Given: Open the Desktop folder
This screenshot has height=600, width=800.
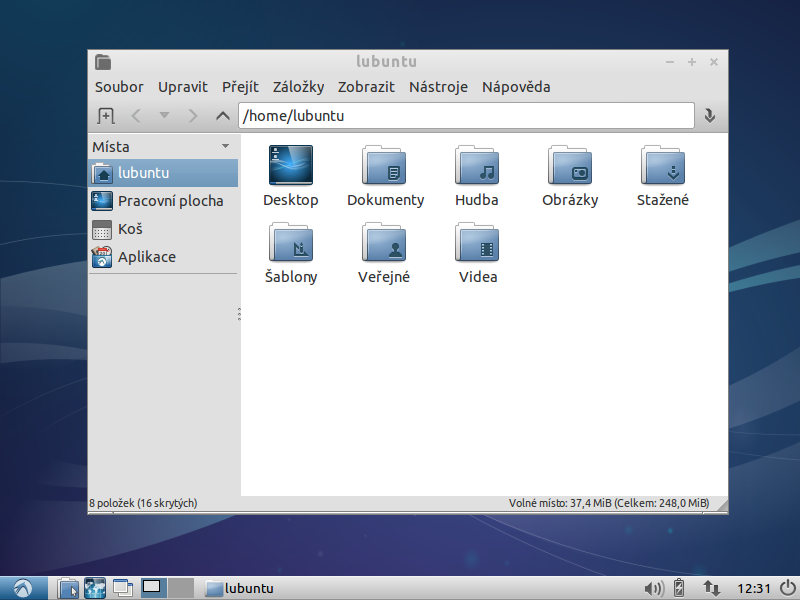Looking at the screenshot, I should [x=290, y=167].
